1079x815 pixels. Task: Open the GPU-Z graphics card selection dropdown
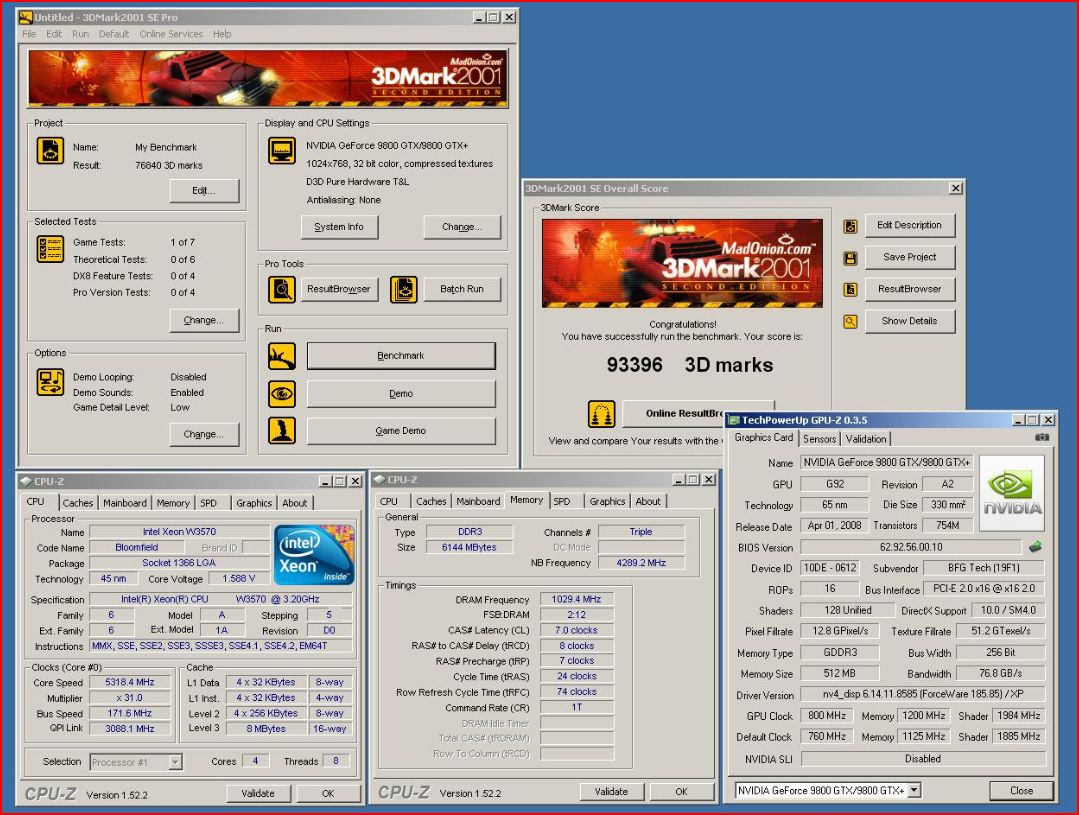click(914, 790)
